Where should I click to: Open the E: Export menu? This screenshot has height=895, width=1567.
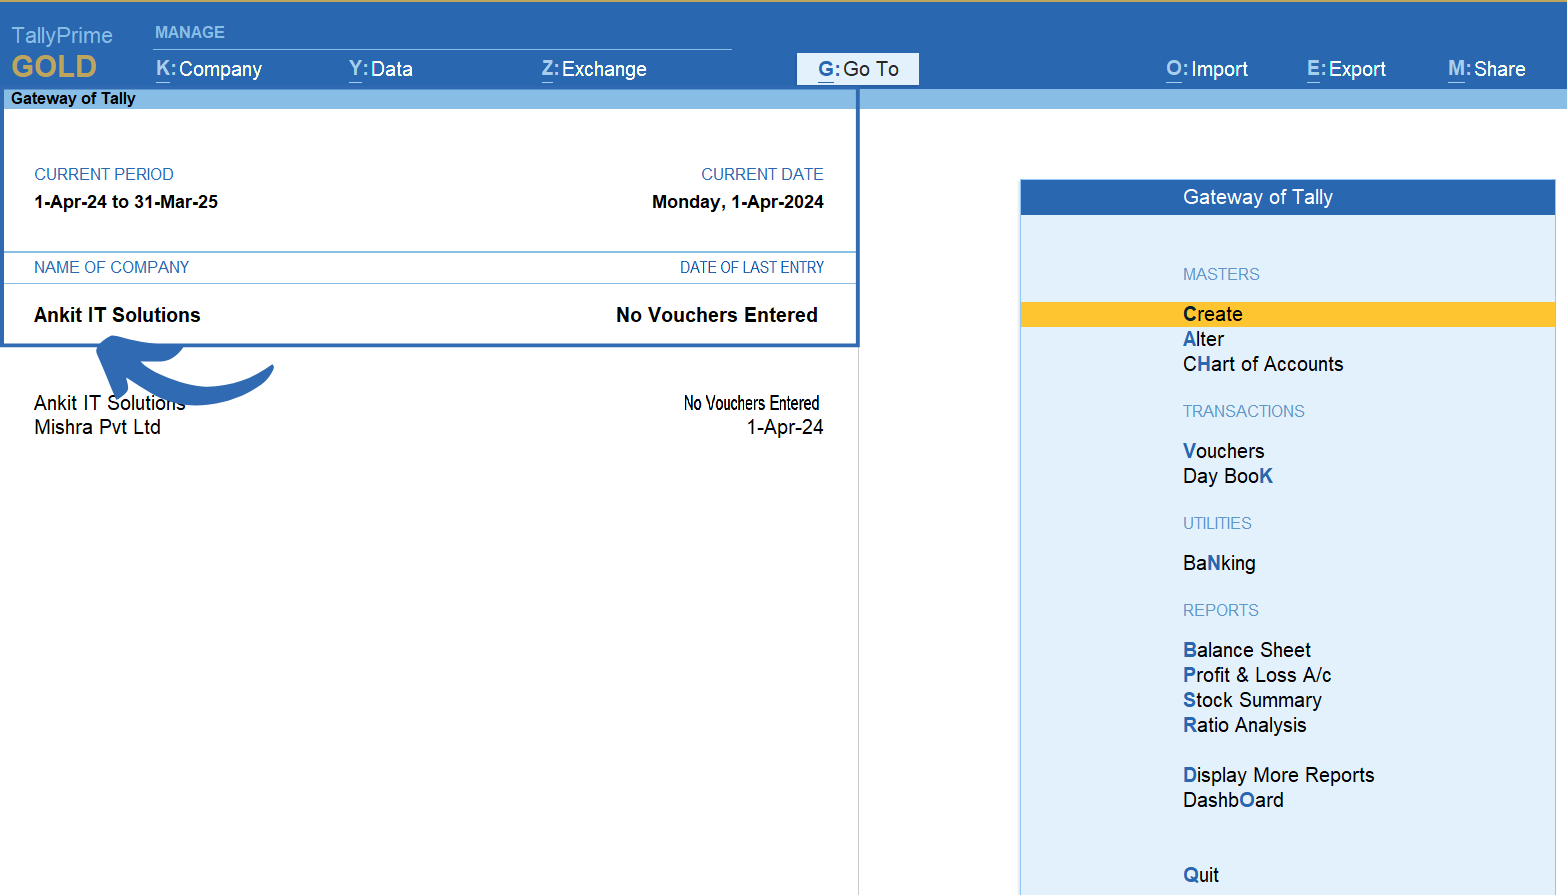click(1346, 69)
